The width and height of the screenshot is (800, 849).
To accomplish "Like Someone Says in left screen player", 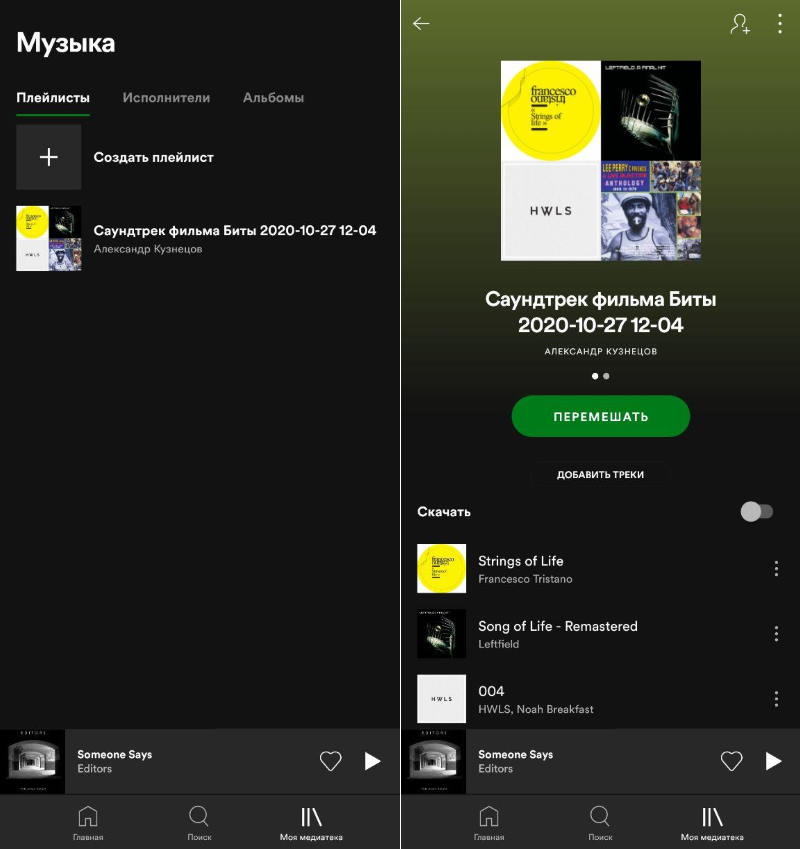I will coord(330,761).
